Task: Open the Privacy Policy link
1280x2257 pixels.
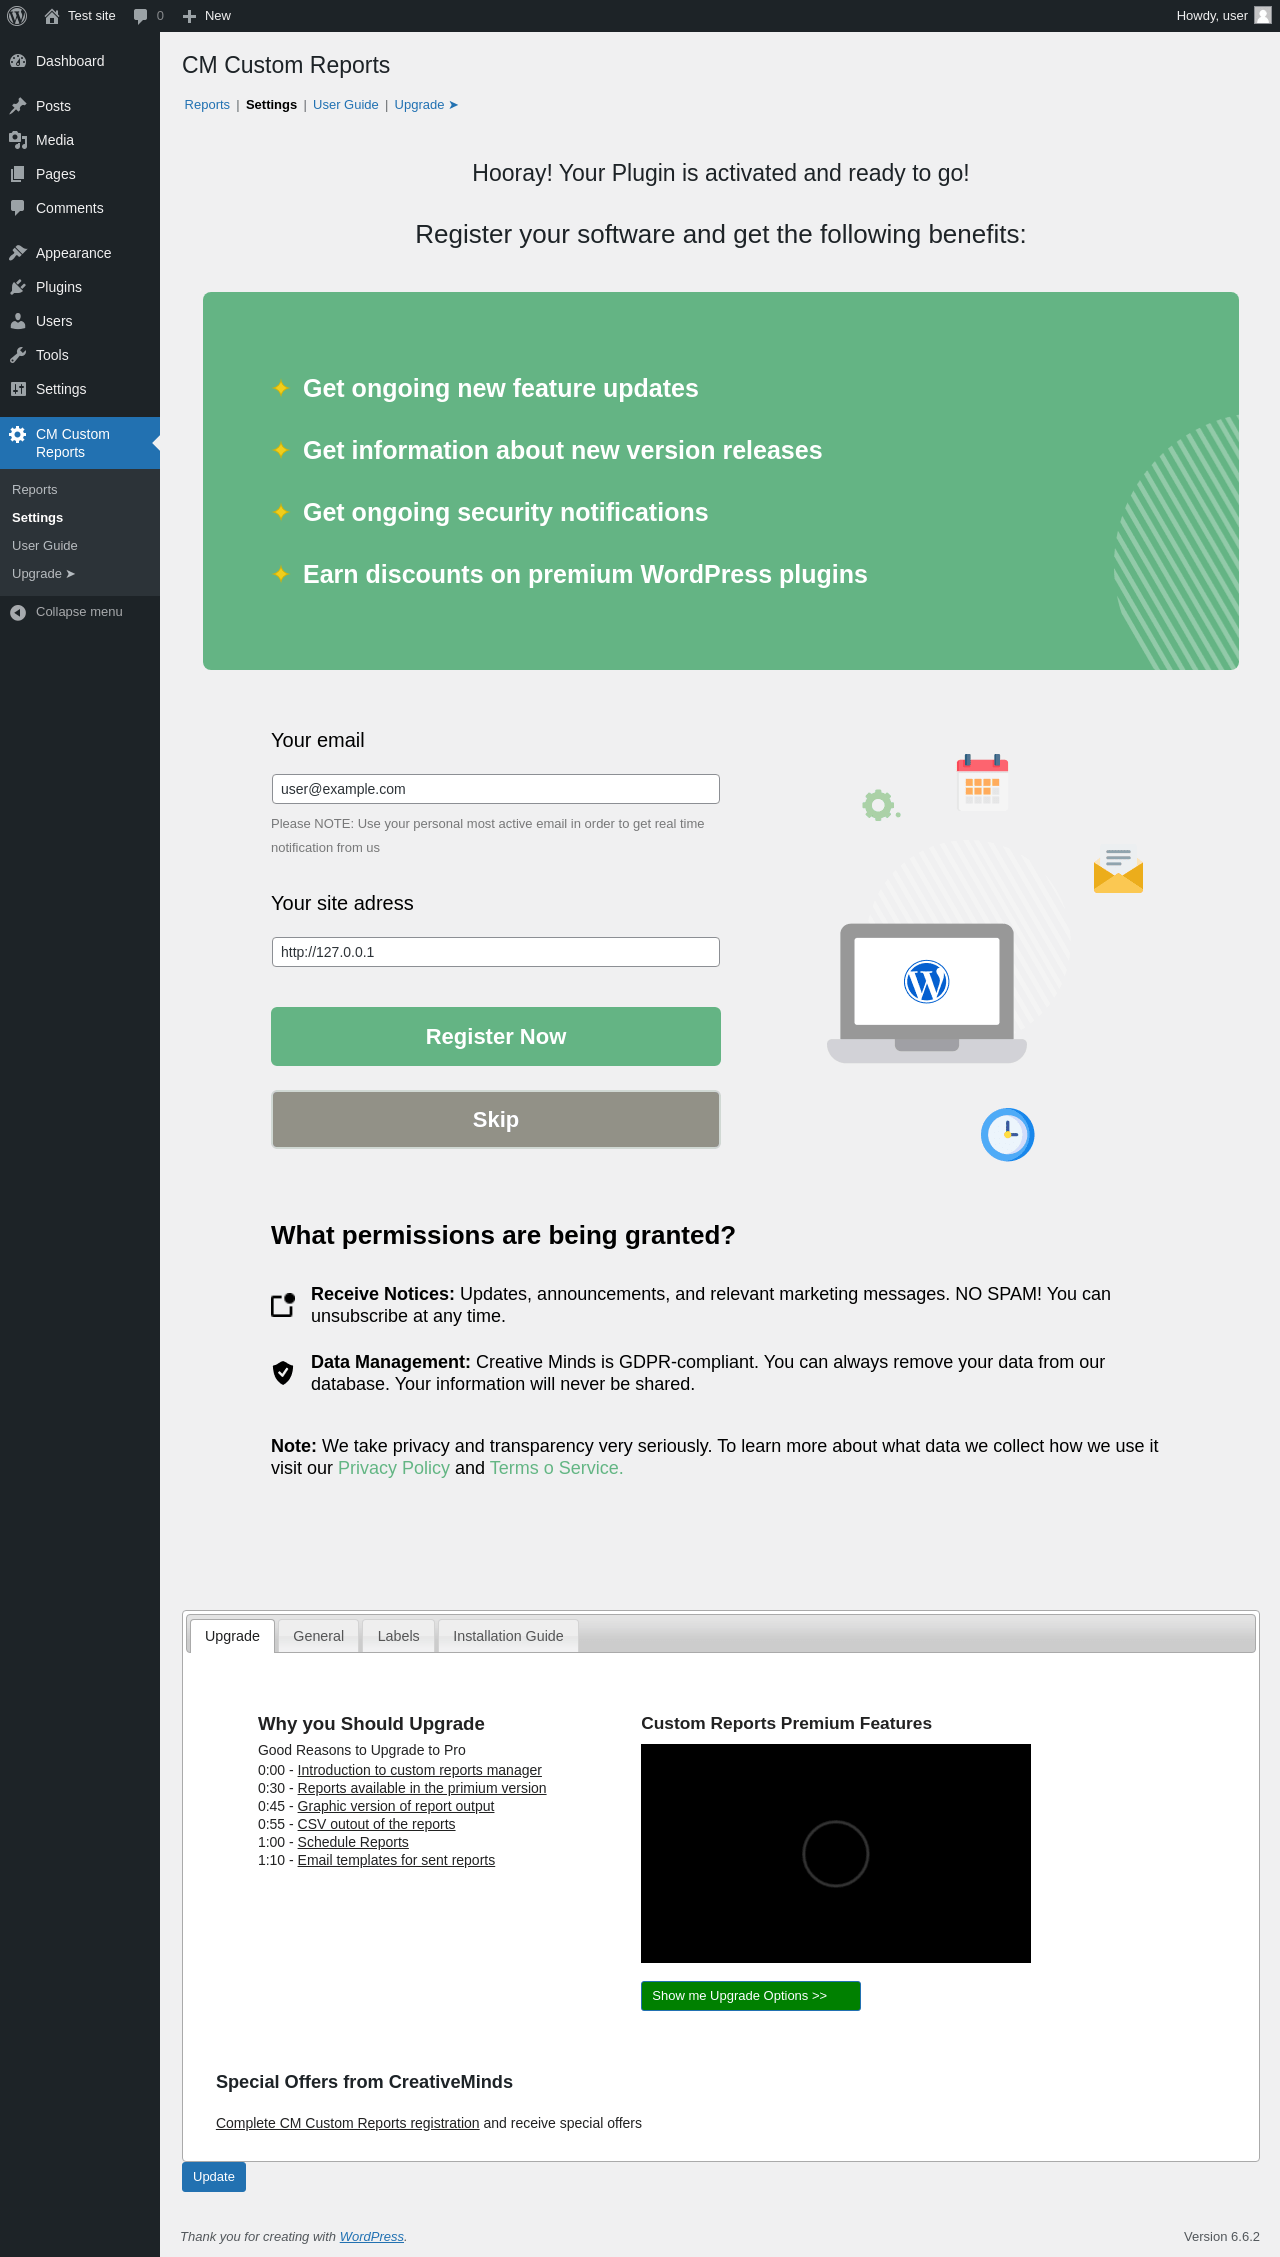Action: [x=394, y=1468]
